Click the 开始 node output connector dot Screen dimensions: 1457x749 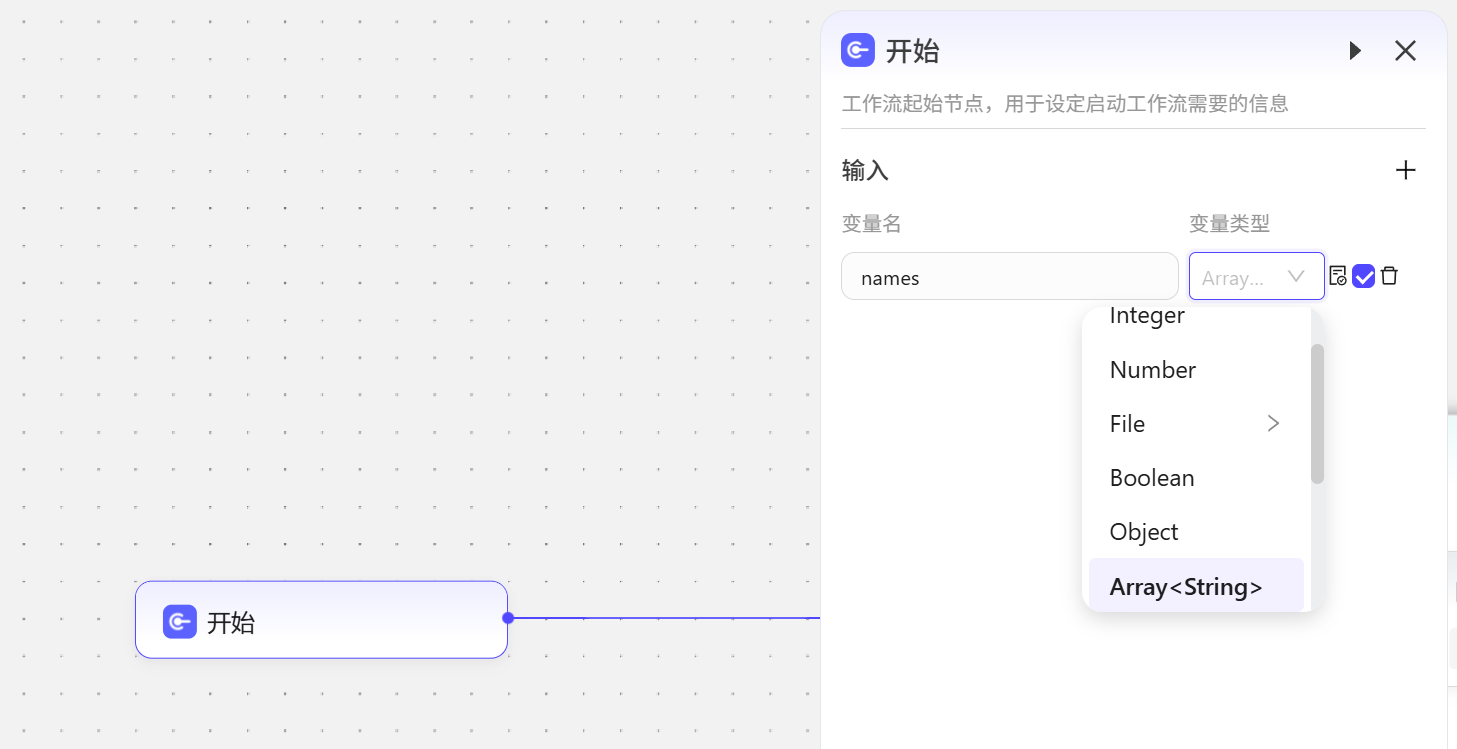tap(508, 618)
